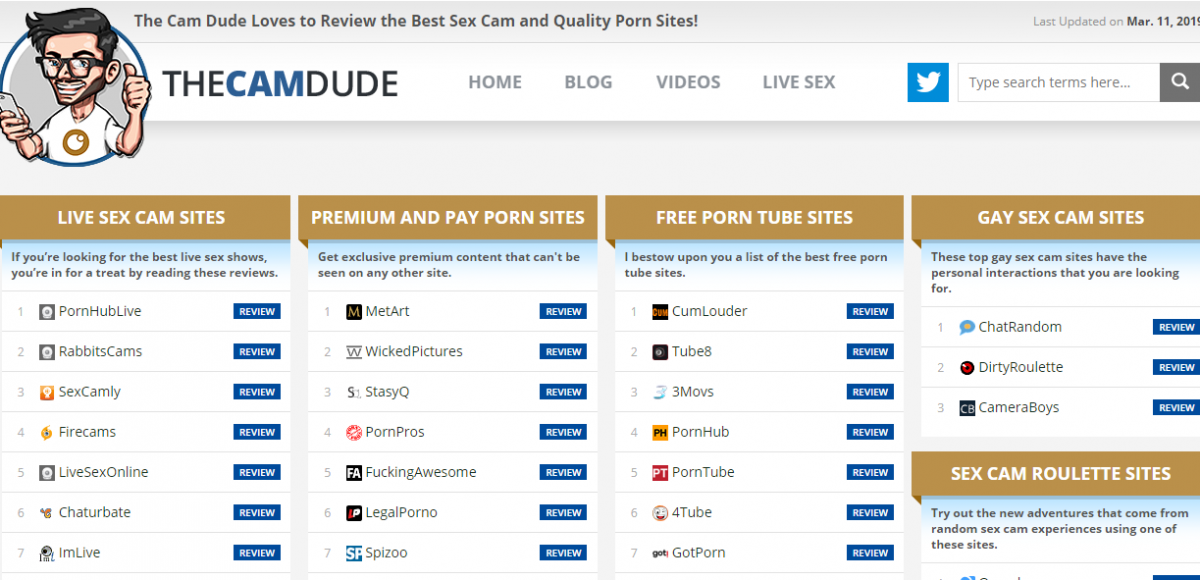This screenshot has height=580, width=1200.
Task: Click the Firecams flame icon
Action: pyautogui.click(x=47, y=432)
